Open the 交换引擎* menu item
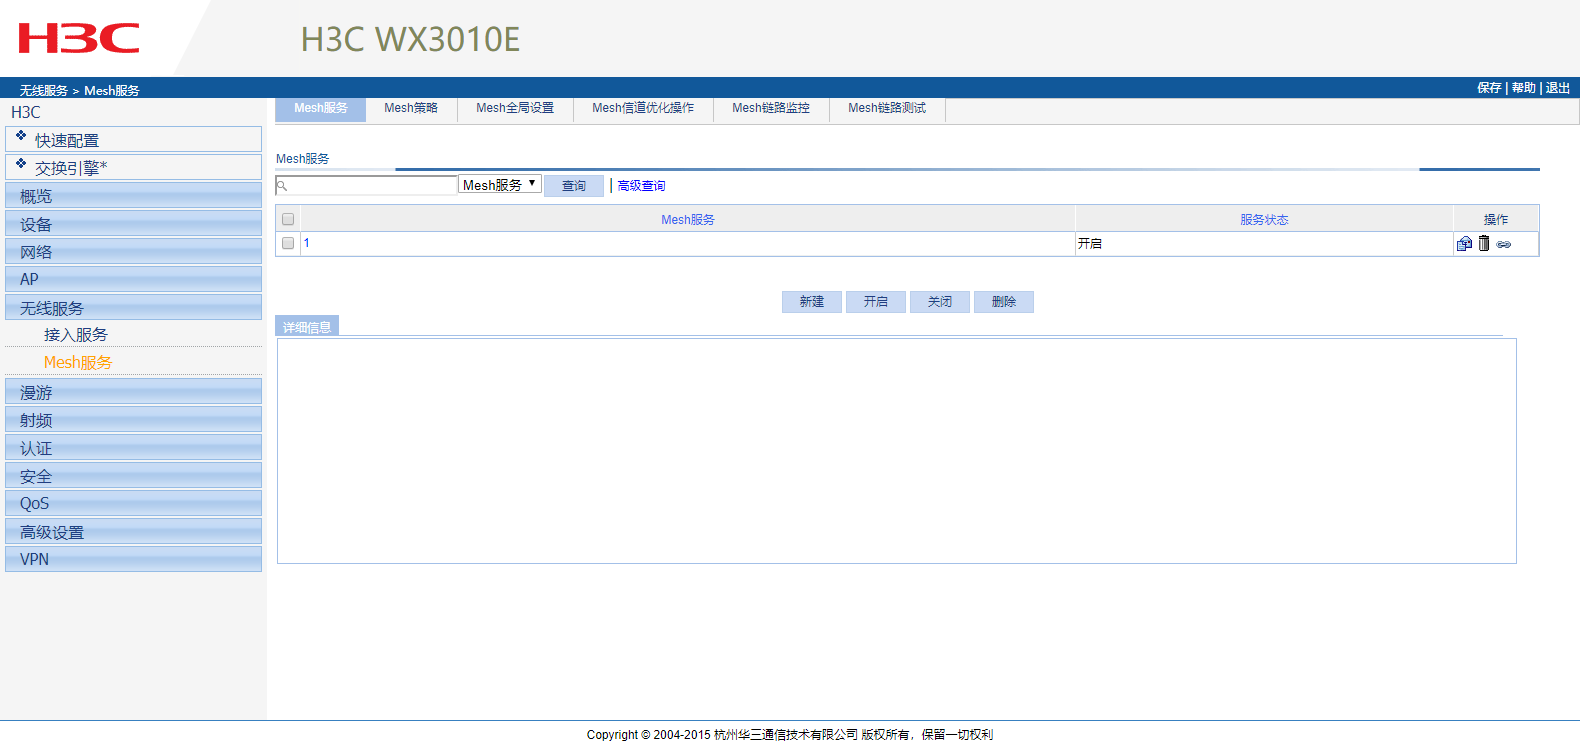The height and width of the screenshot is (747, 1580). pos(133,167)
